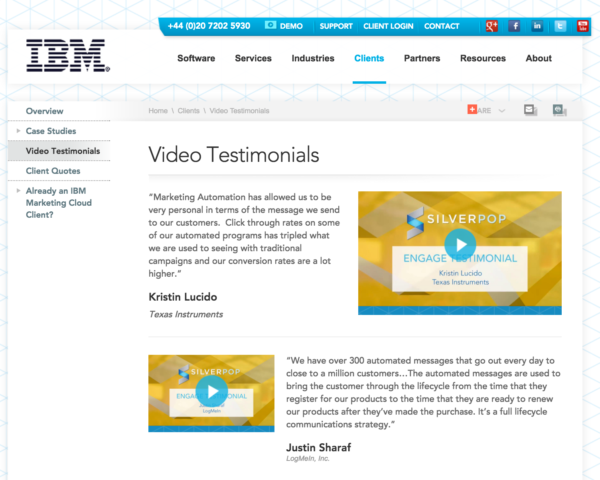Click the Marketing Automation quote paragraph
The height and width of the screenshot is (480, 600).
(x=244, y=235)
